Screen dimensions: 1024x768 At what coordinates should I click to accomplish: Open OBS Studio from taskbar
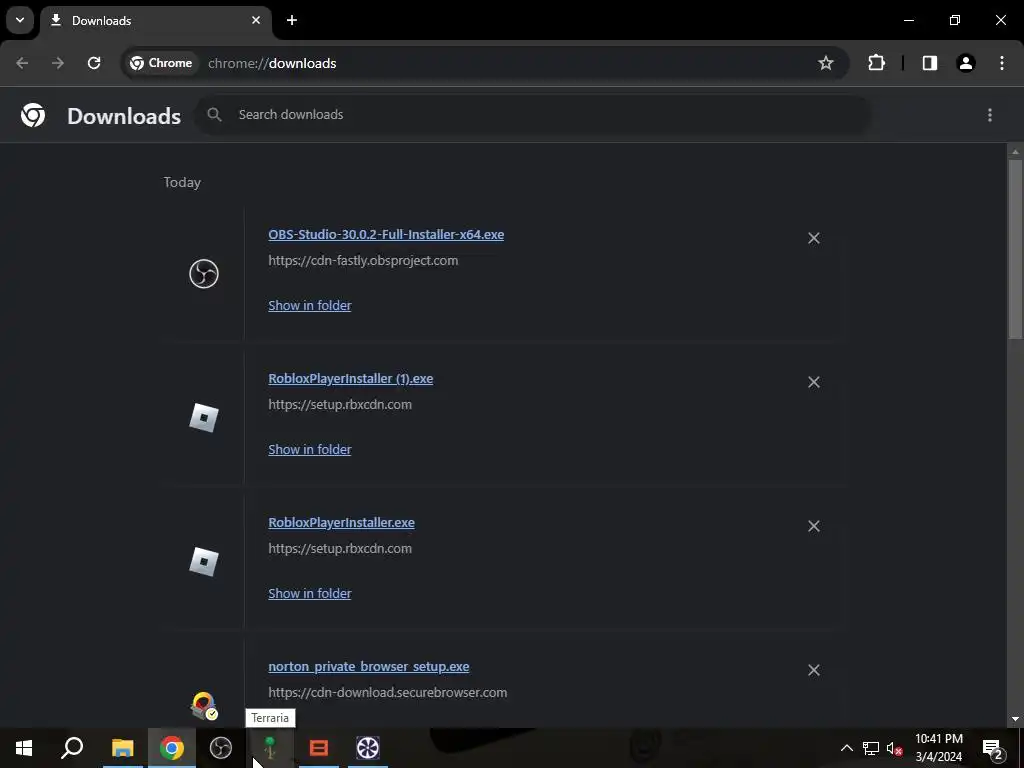point(221,748)
